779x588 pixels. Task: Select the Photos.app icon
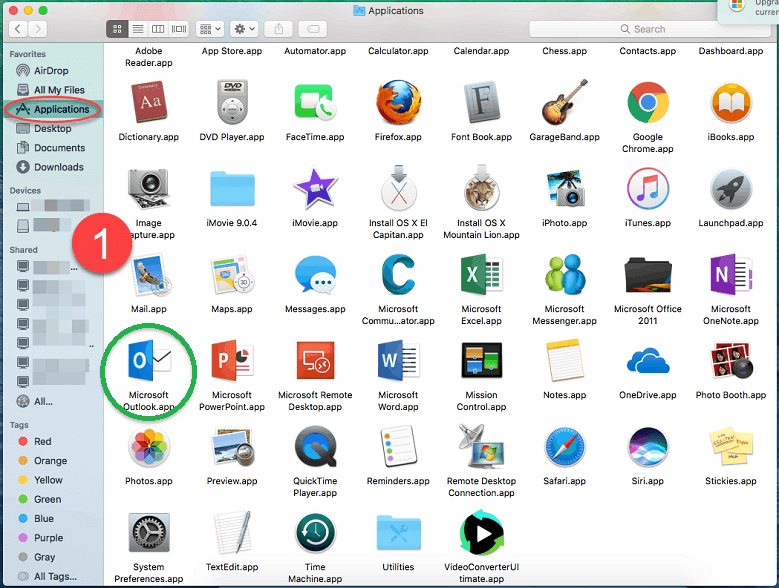pyautogui.click(x=149, y=447)
